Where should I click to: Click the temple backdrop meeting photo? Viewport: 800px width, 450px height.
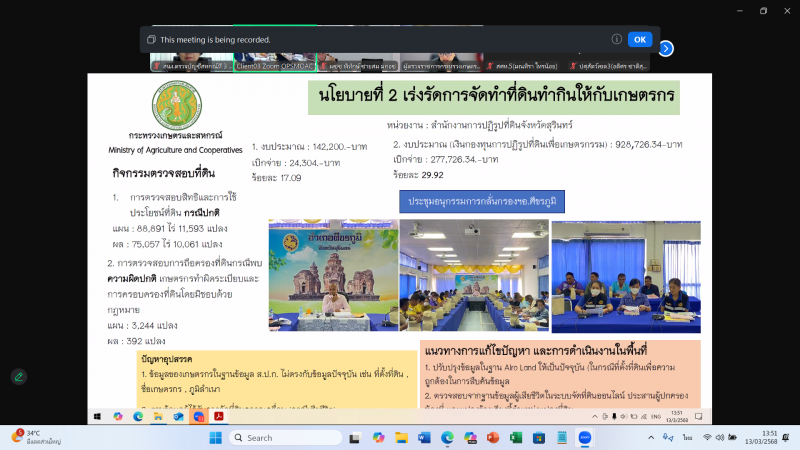tap(334, 276)
